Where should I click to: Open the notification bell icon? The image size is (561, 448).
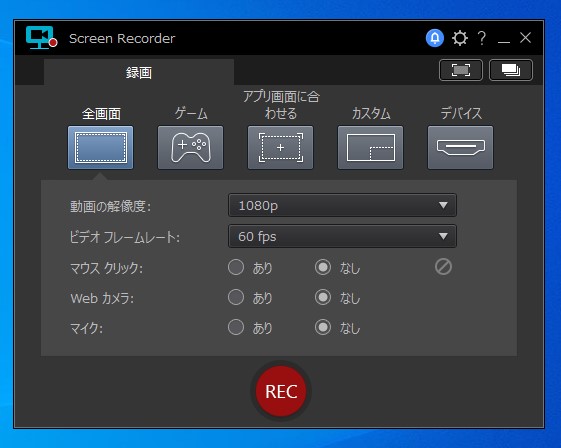435,38
